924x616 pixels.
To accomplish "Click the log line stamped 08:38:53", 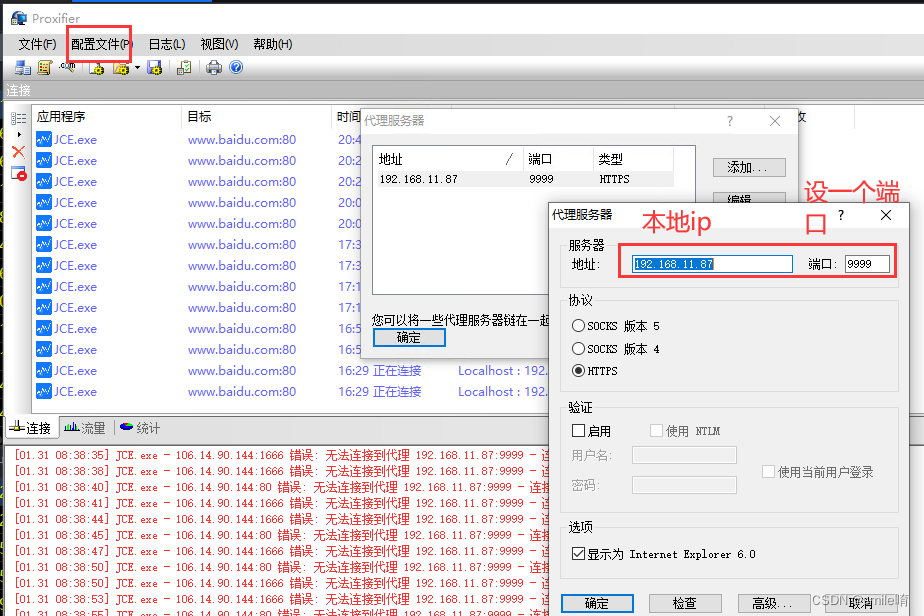I will coord(282,599).
